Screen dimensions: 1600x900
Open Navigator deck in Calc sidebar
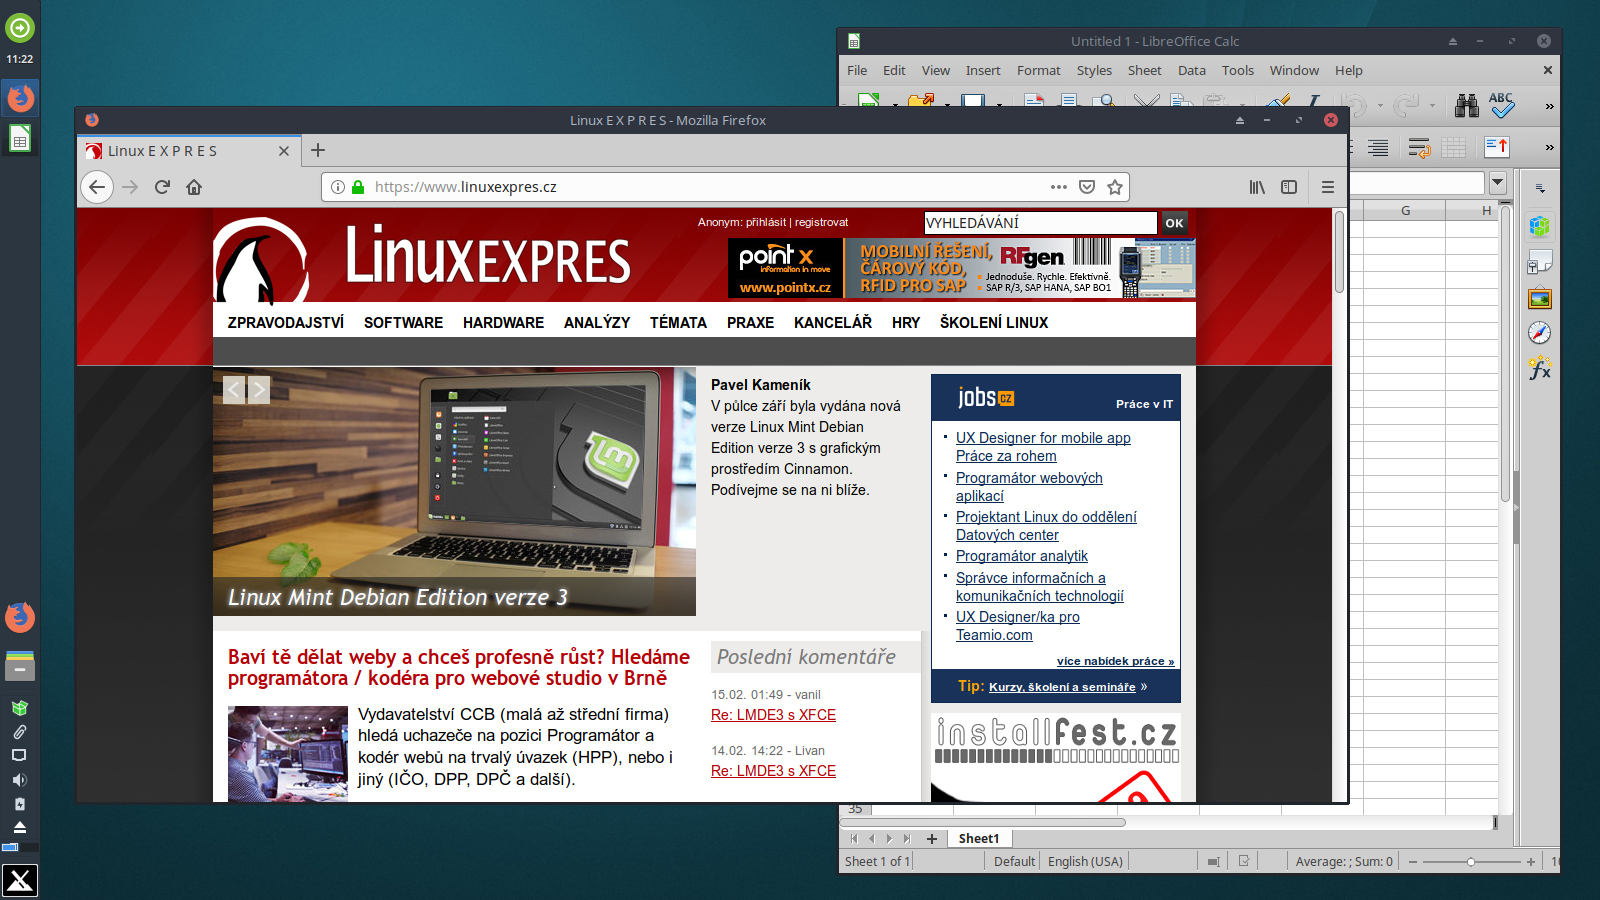pyautogui.click(x=1540, y=334)
